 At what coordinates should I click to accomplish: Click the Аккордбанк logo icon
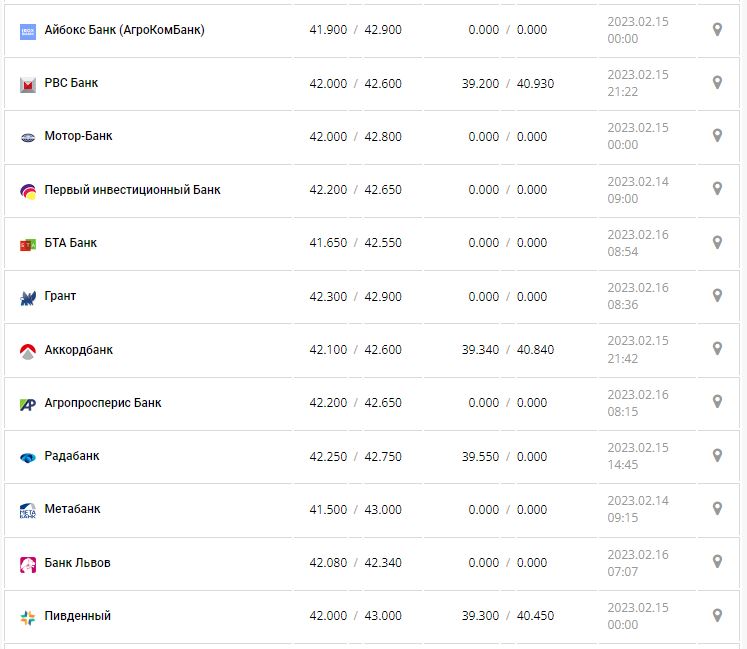tap(28, 351)
